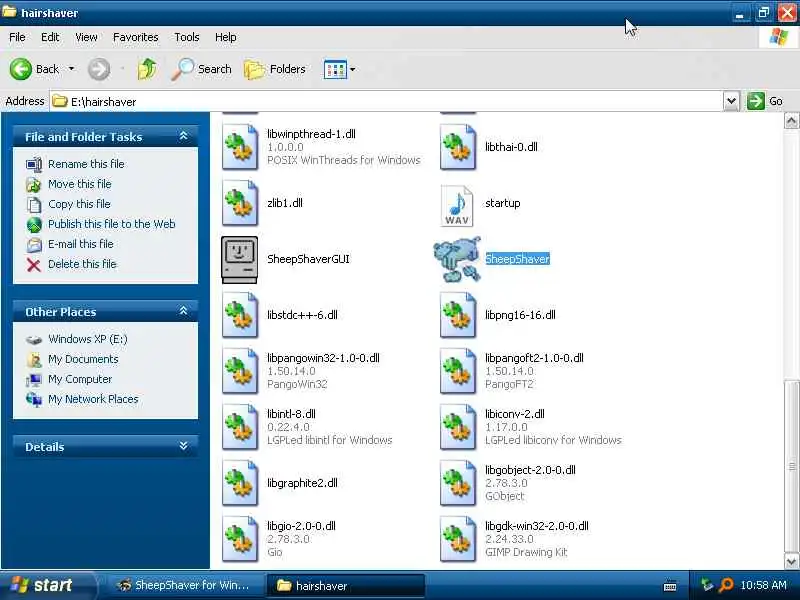The width and height of the screenshot is (800, 600).
Task: Select the libpng16-16.dll file icon
Action: [x=458, y=315]
